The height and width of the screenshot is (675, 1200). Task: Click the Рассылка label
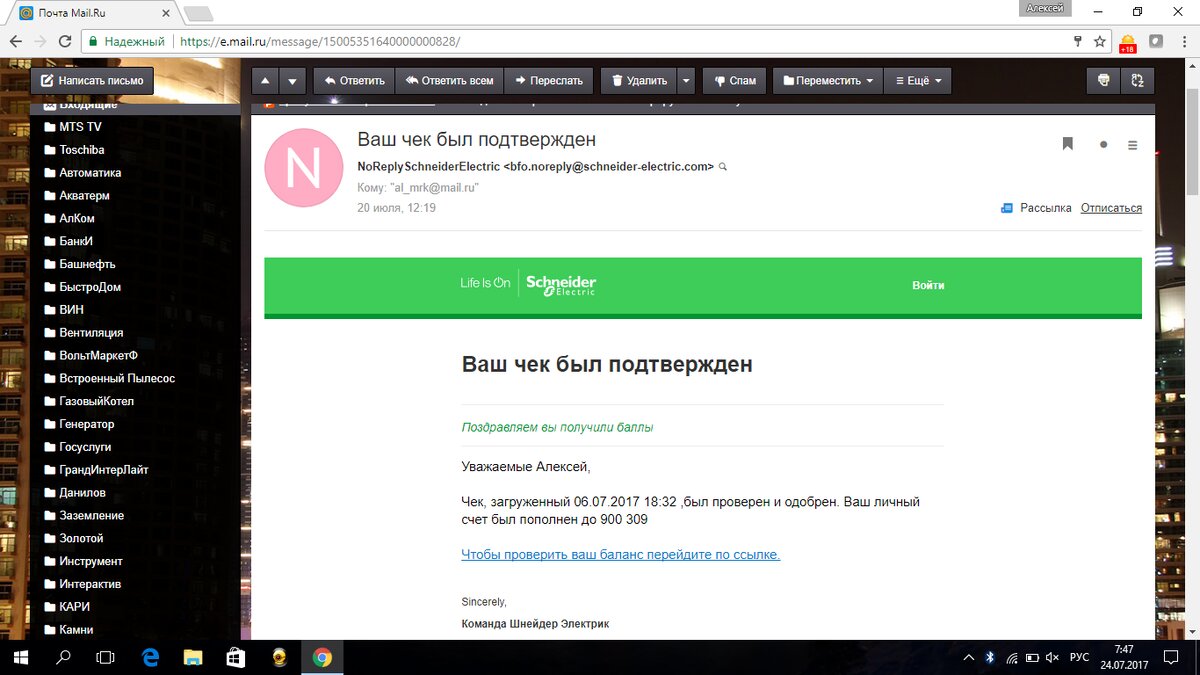(x=1045, y=208)
